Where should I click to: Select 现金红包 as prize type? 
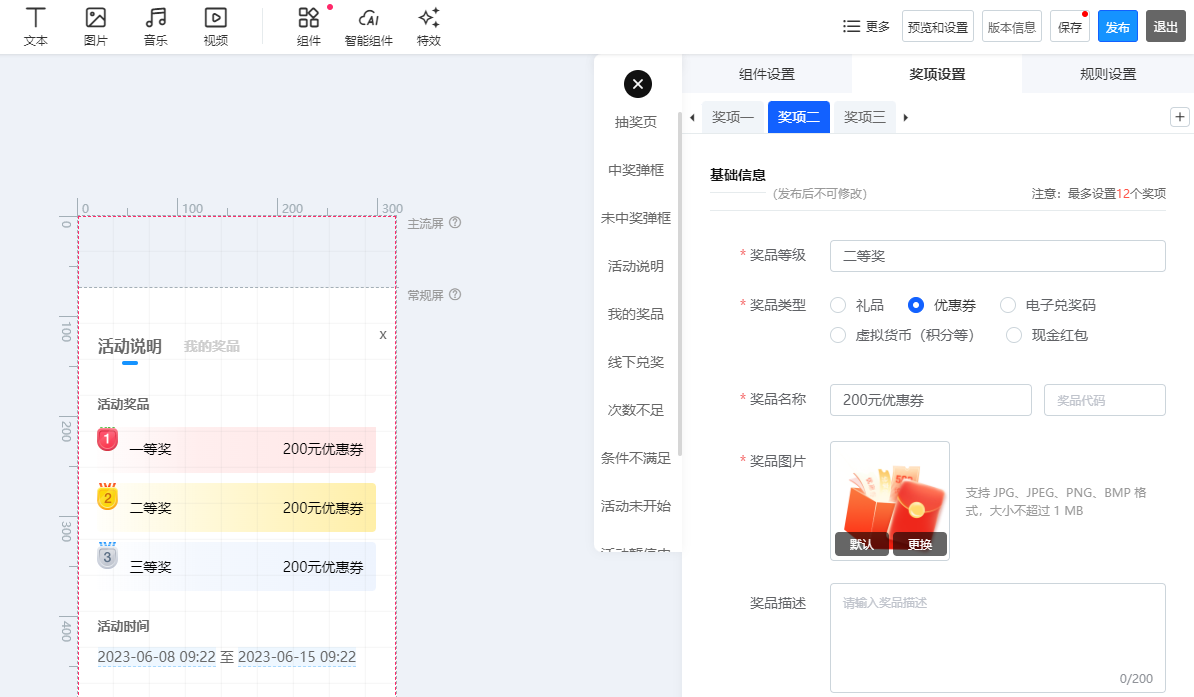[x=1014, y=335]
